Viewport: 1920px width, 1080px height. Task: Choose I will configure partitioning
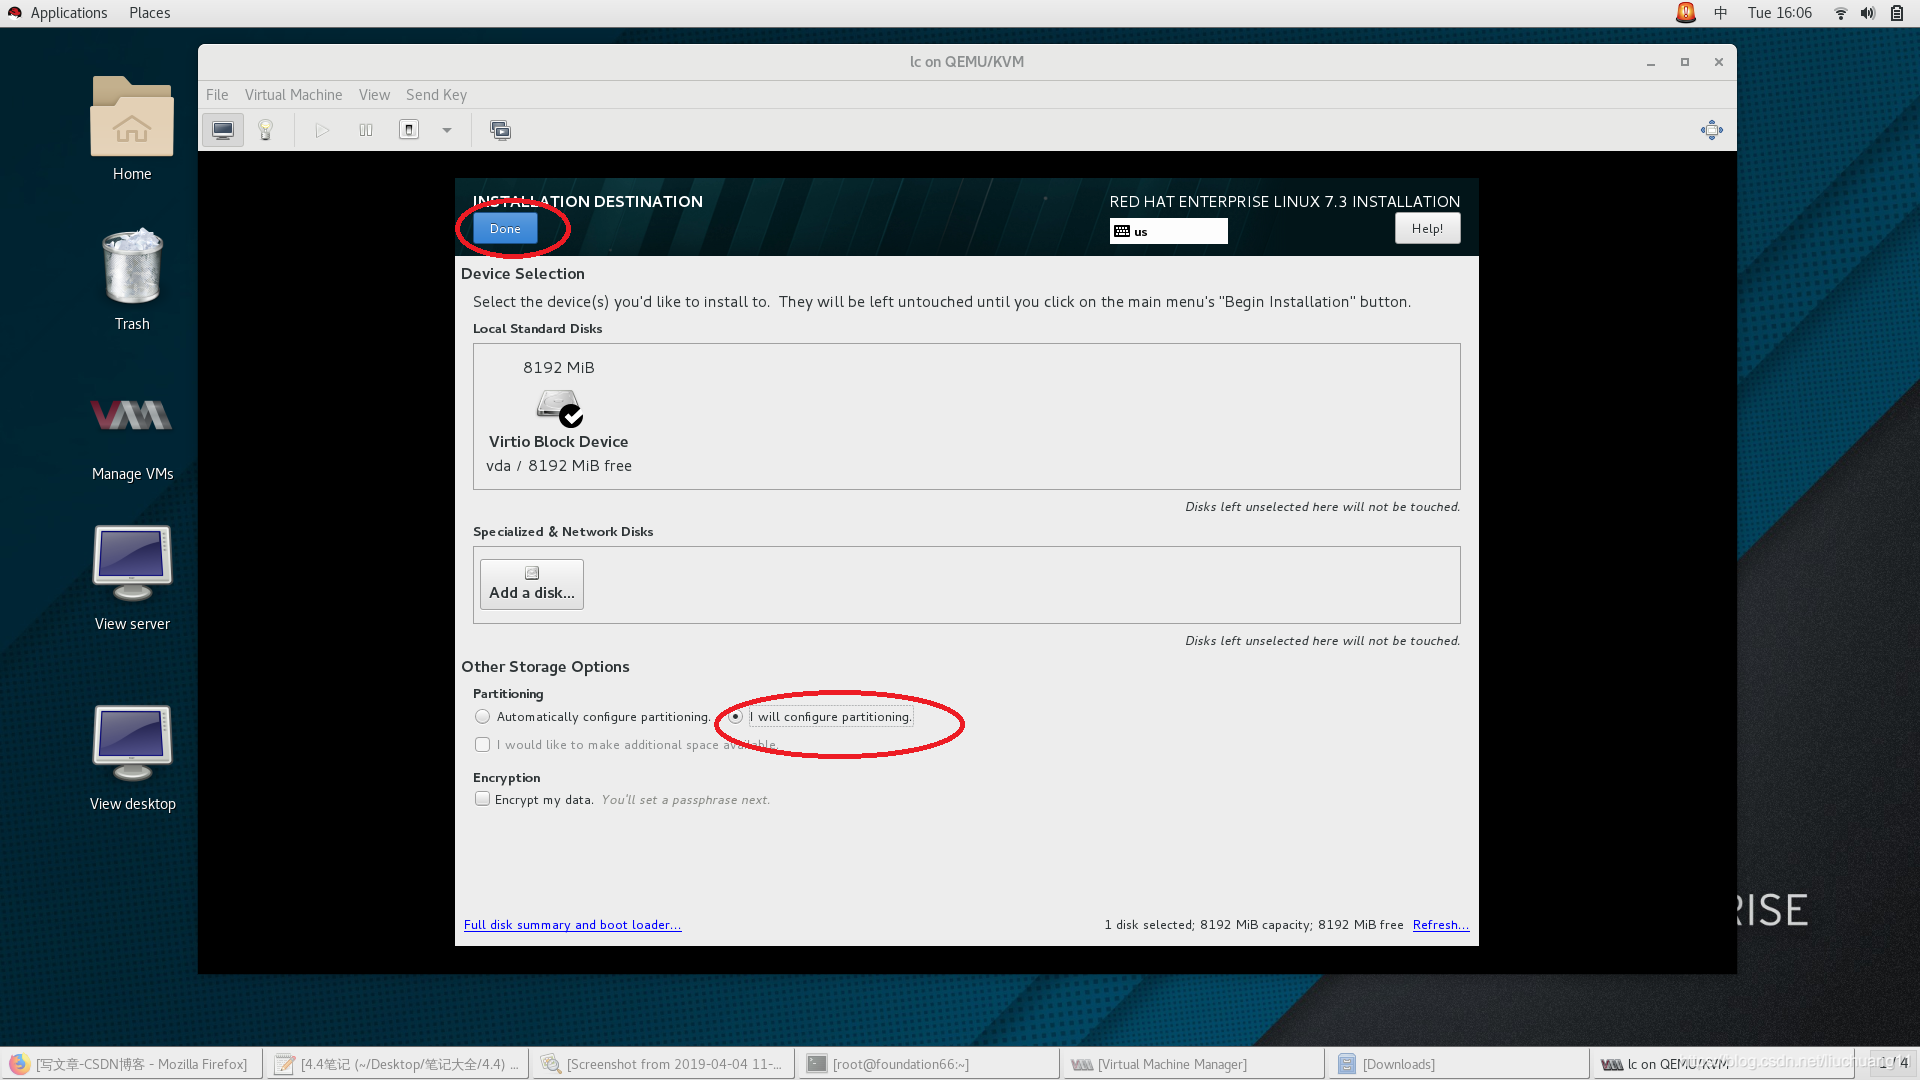822,717
